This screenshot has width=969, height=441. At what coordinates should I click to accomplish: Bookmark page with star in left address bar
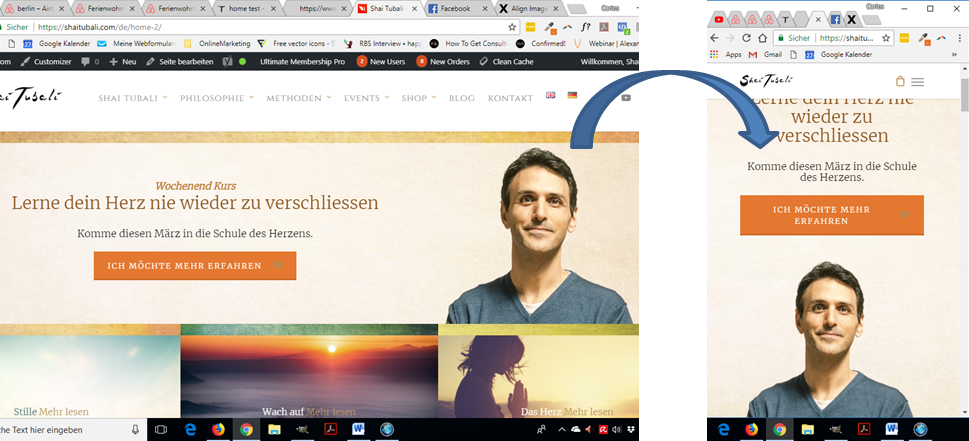(x=512, y=27)
